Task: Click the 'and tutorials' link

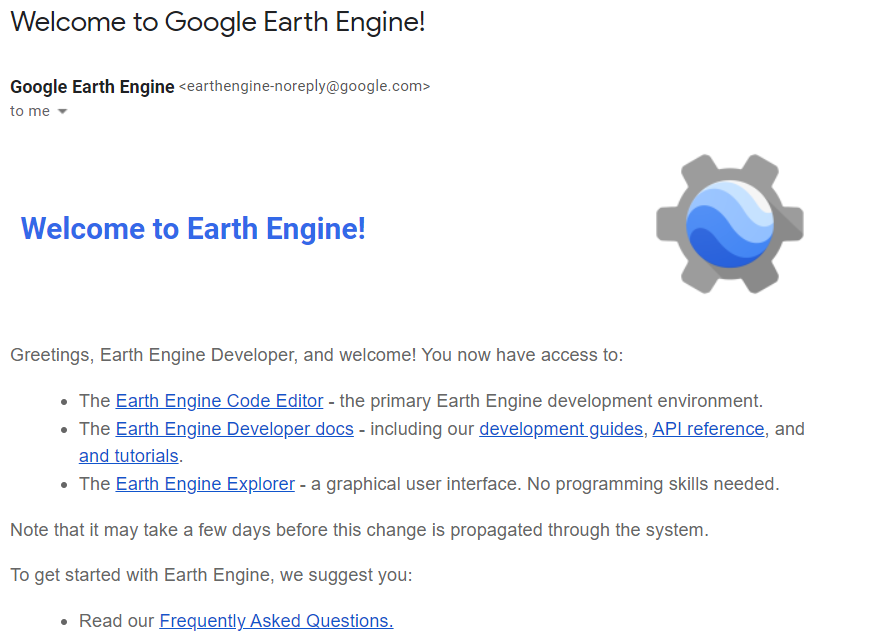Action: point(129,456)
